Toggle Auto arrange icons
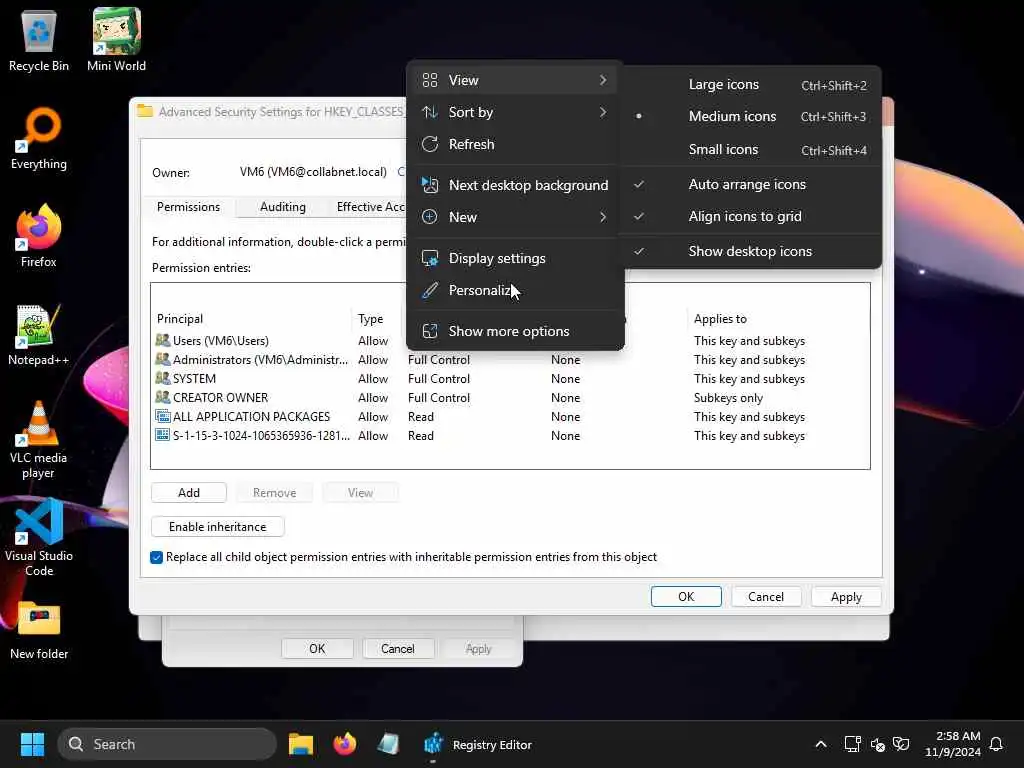The width and height of the screenshot is (1024, 768). [751, 185]
